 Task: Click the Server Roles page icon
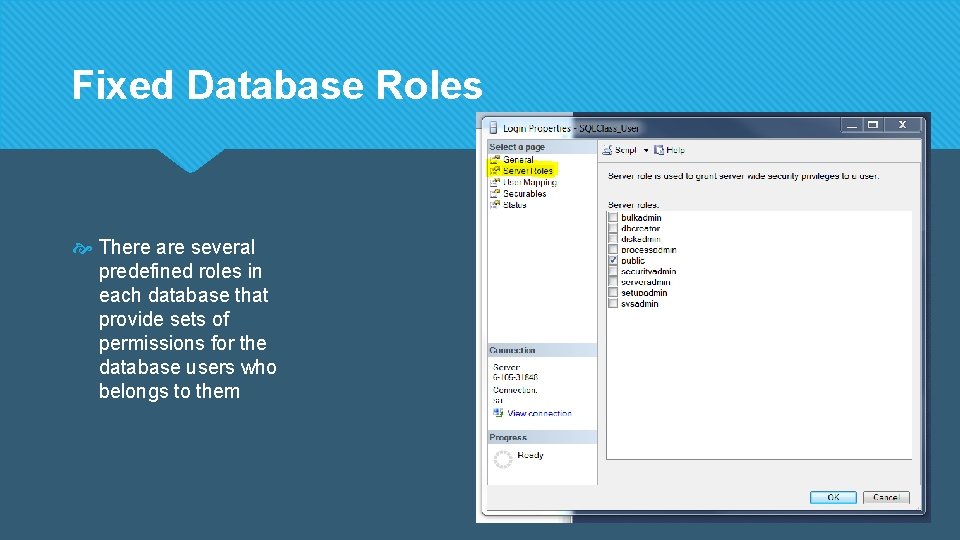[x=495, y=171]
